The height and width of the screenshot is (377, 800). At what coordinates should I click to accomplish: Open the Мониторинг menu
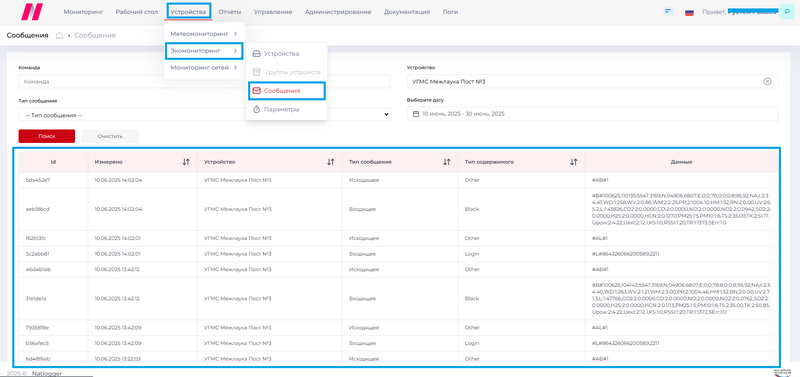pos(83,12)
